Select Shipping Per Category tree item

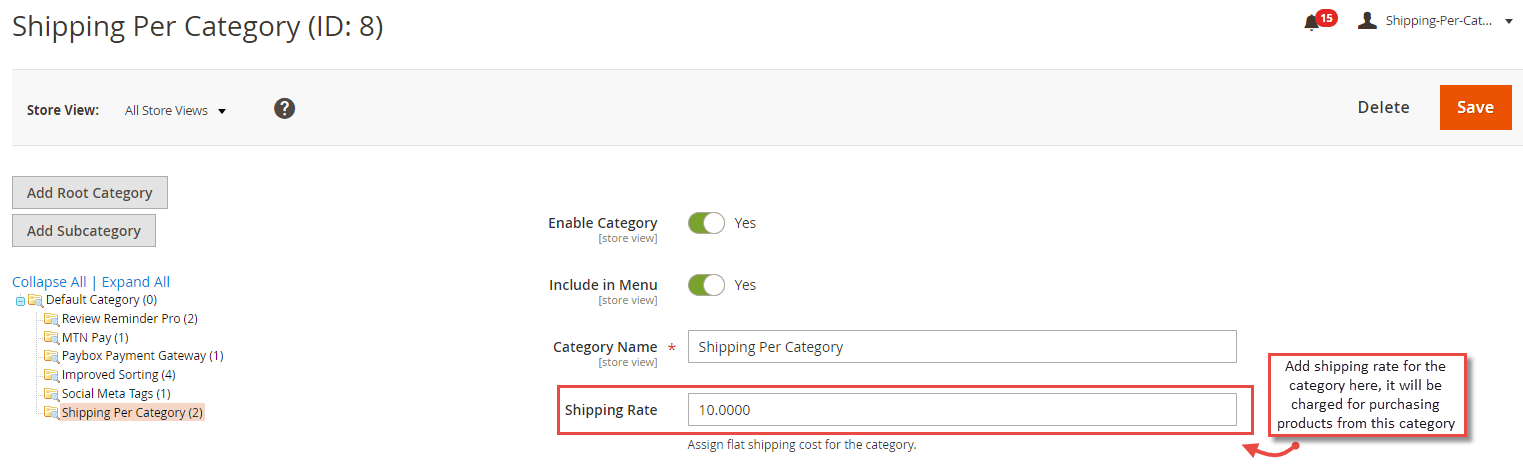(x=132, y=413)
